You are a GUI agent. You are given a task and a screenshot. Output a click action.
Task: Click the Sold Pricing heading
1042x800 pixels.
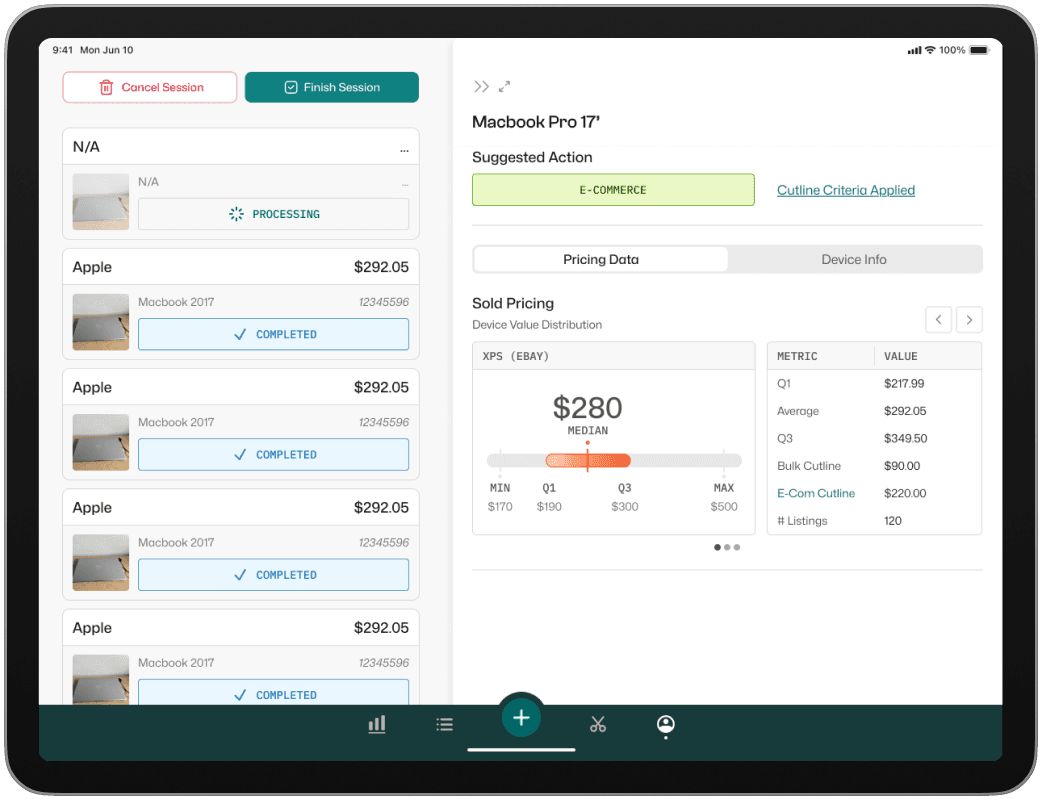click(x=513, y=304)
